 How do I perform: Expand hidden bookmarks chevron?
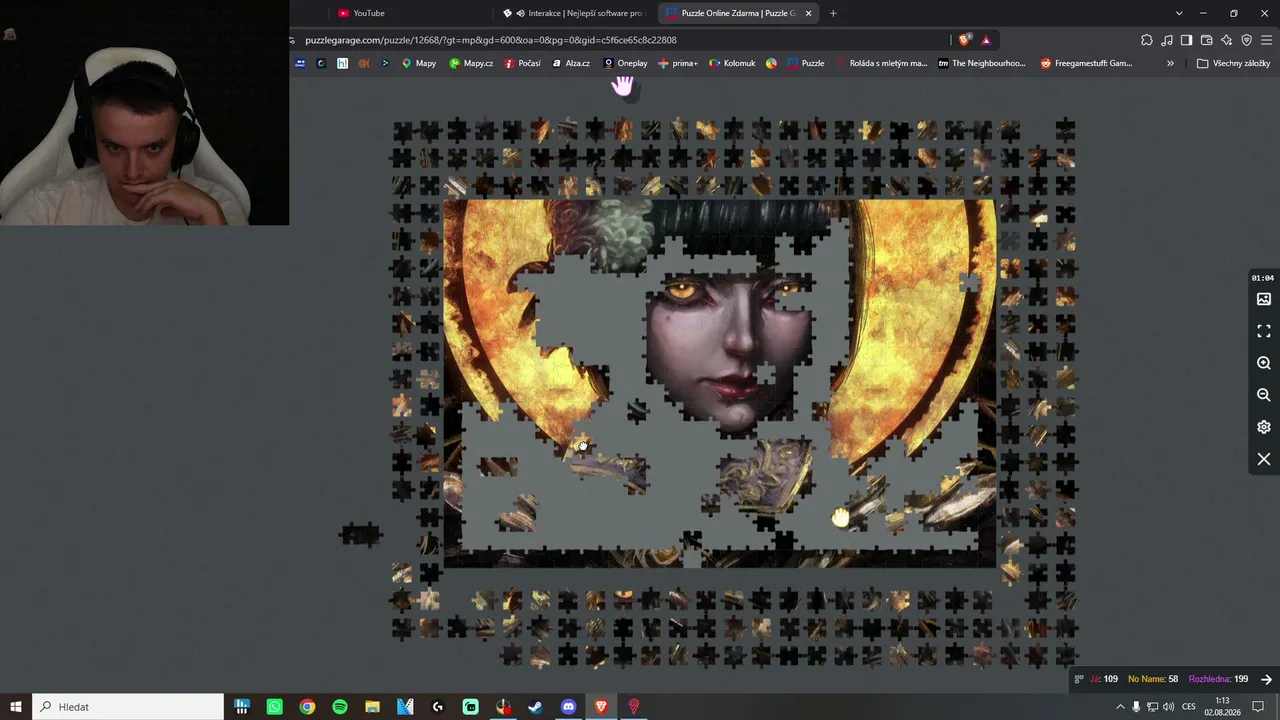(x=1170, y=63)
